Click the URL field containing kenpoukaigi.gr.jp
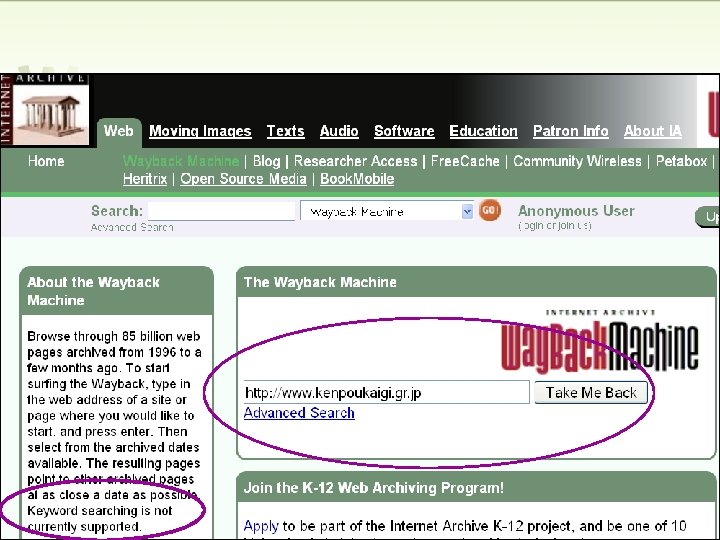The image size is (720, 540). (x=387, y=393)
